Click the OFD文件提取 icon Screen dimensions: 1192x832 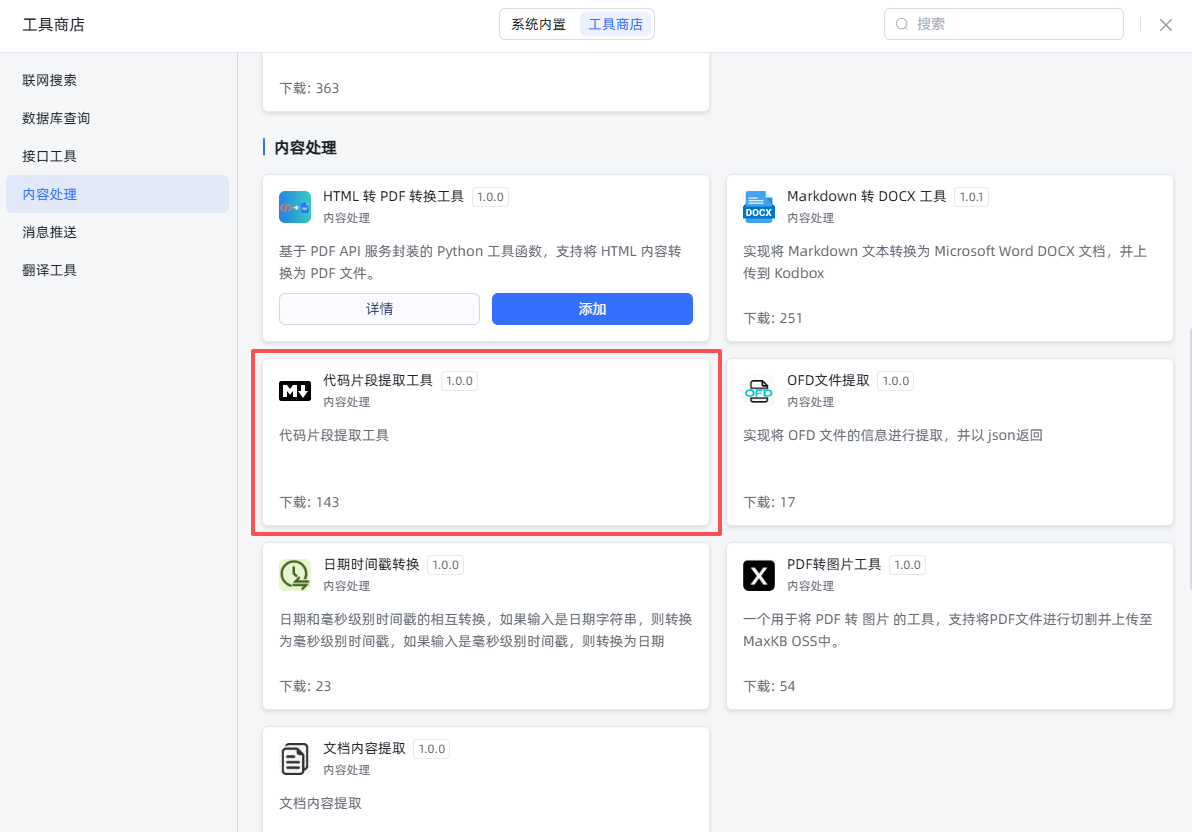[759, 391]
